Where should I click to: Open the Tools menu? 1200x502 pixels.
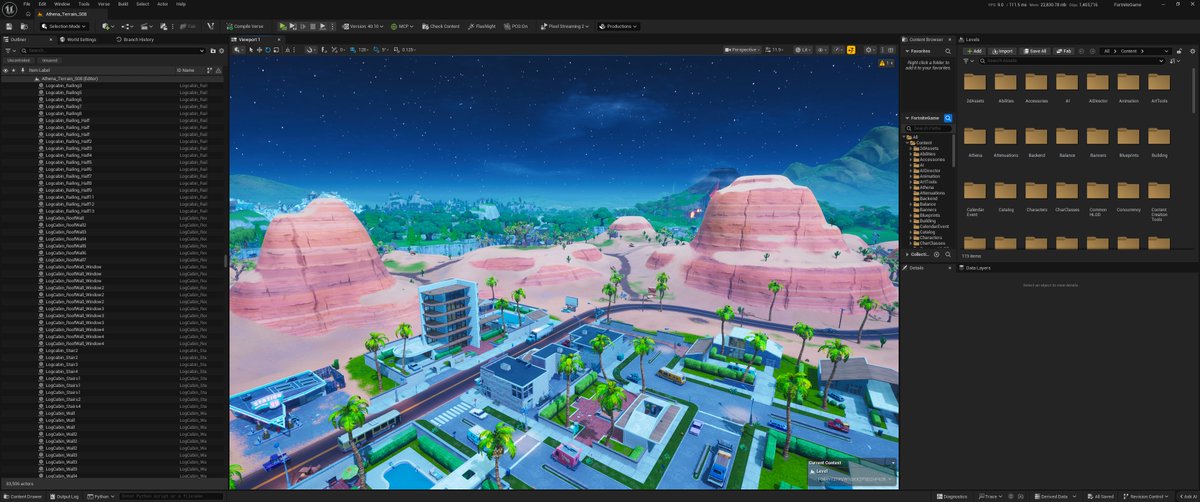point(84,4)
